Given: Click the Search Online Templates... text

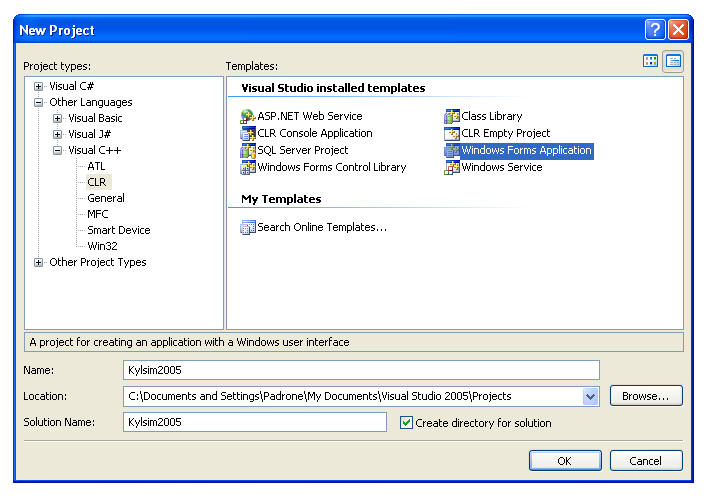Looking at the screenshot, I should click(x=322, y=227).
